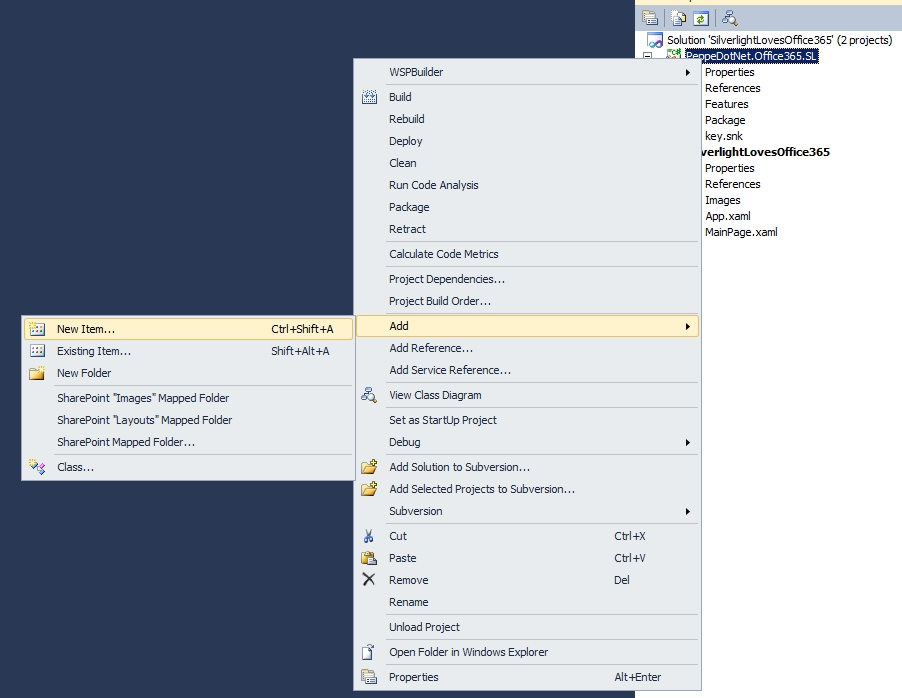Select the Images folder in Solution Explorer
This screenshot has width=902, height=698.
point(723,200)
